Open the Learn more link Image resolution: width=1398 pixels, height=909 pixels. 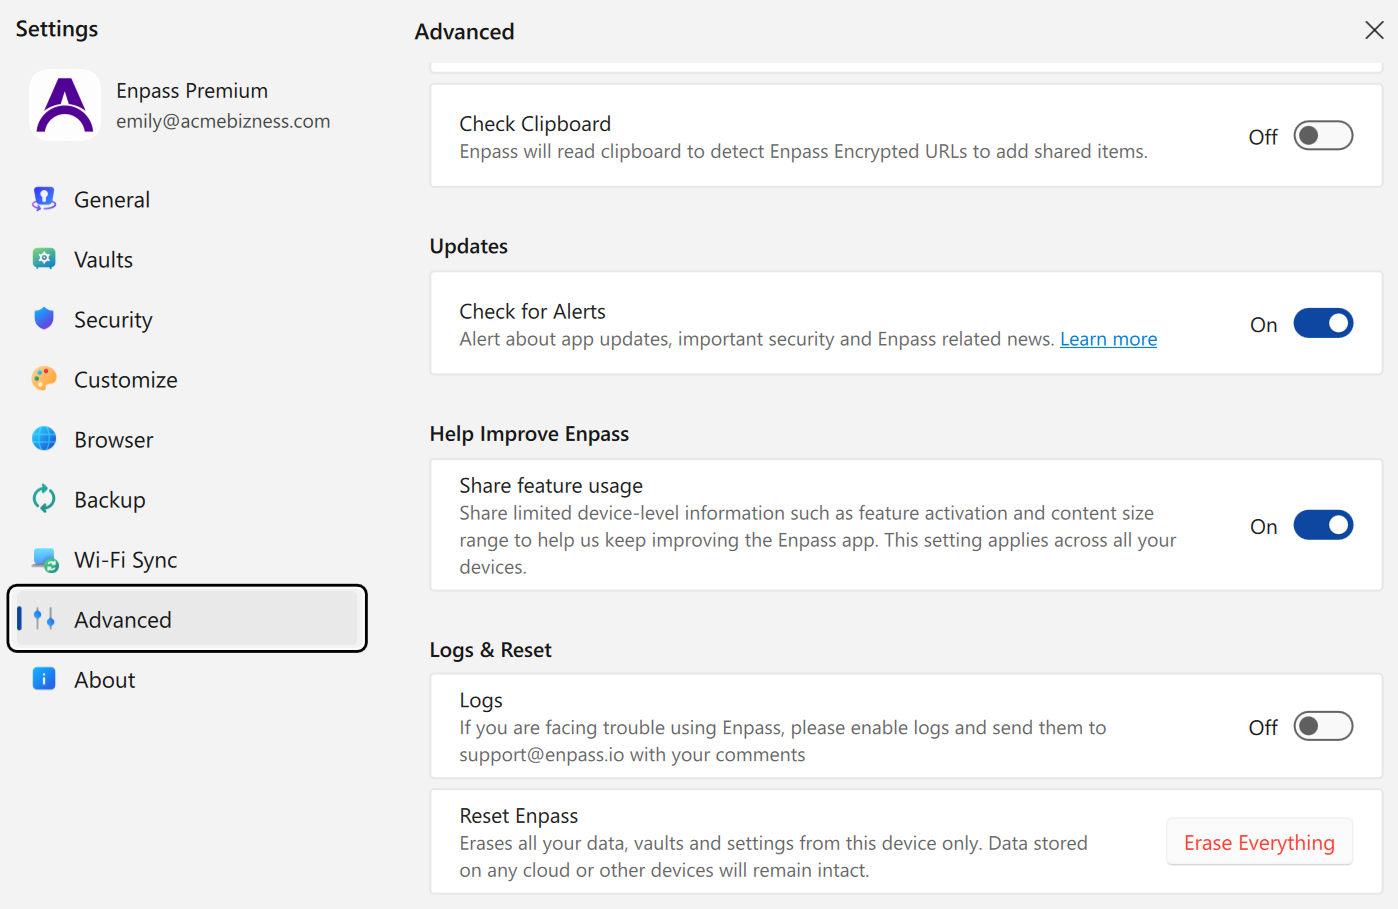coord(1108,339)
